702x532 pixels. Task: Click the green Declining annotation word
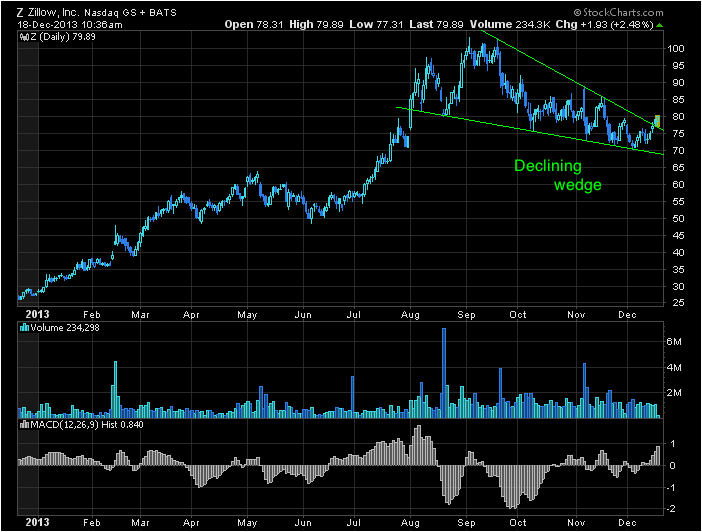coord(548,166)
